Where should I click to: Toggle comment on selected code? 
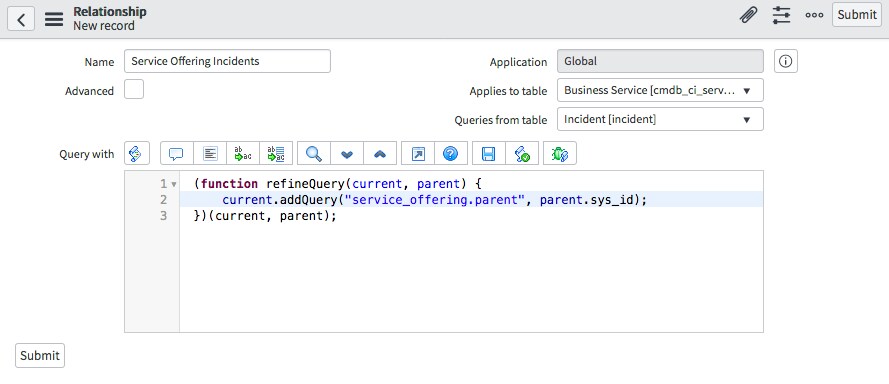[x=177, y=153]
